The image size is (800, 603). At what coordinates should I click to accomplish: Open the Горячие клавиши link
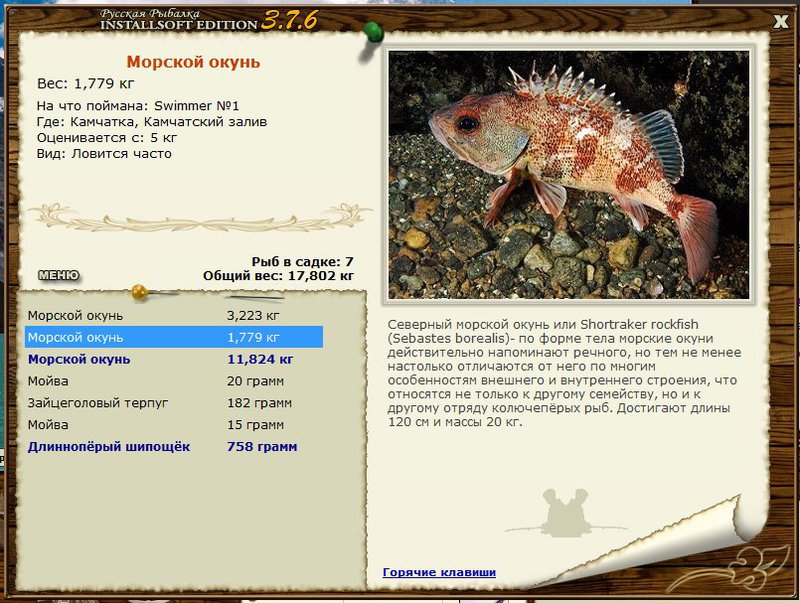point(439,572)
